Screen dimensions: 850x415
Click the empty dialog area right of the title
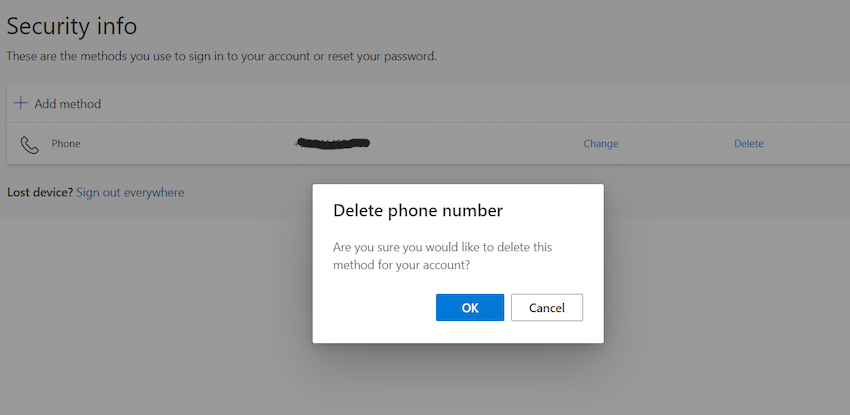coord(555,211)
